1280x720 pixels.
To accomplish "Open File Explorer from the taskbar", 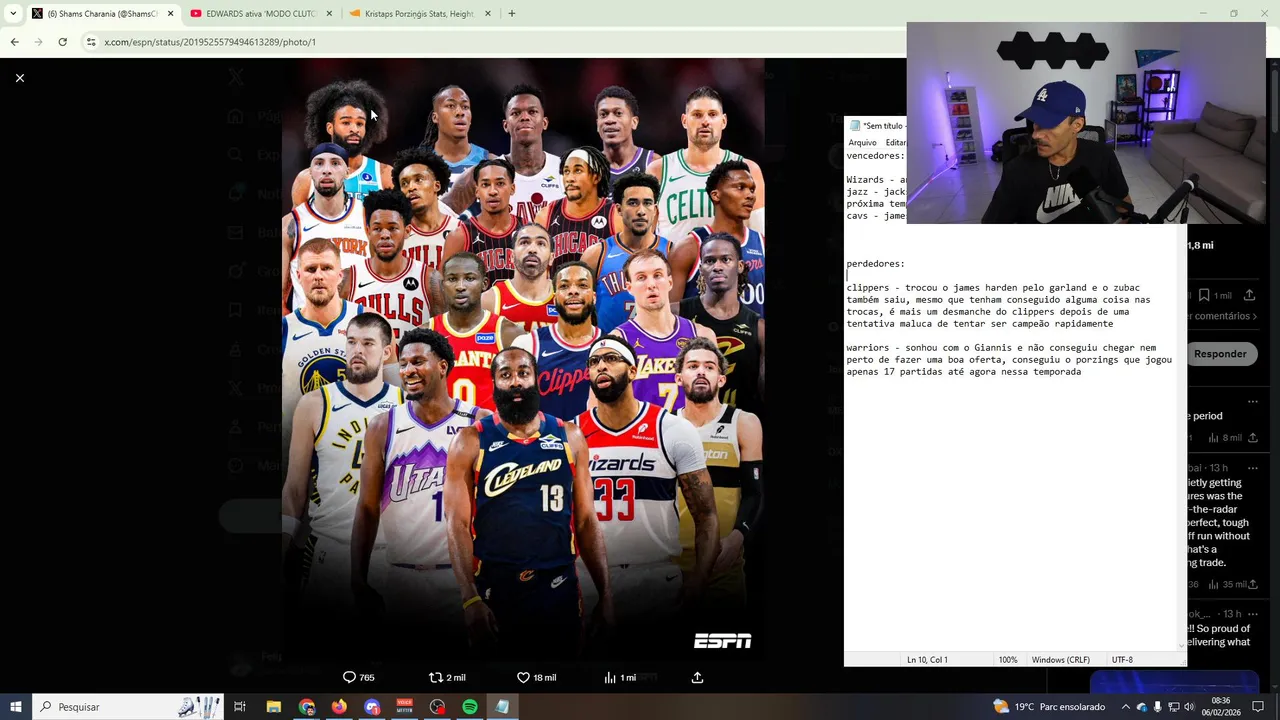I will (273, 707).
